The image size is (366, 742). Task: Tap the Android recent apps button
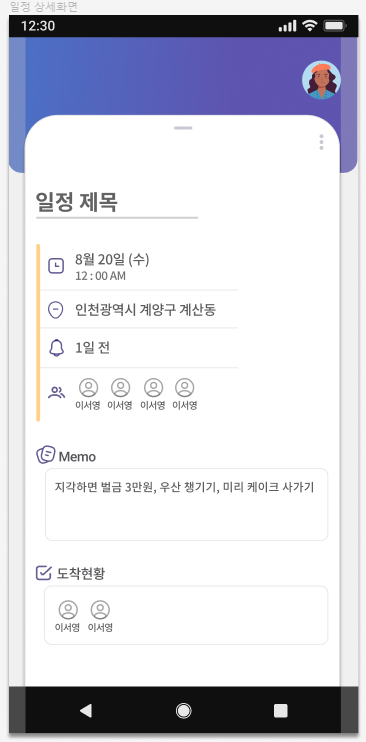pyautogui.click(x=281, y=710)
